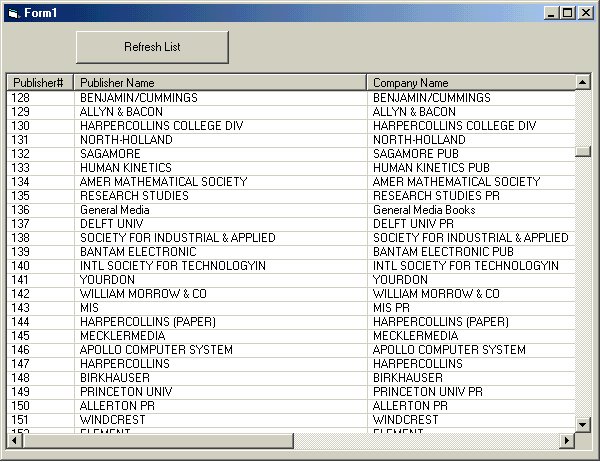The height and width of the screenshot is (462, 600).
Task: Click the vertical scrollbar thumb
Action: tap(583, 152)
